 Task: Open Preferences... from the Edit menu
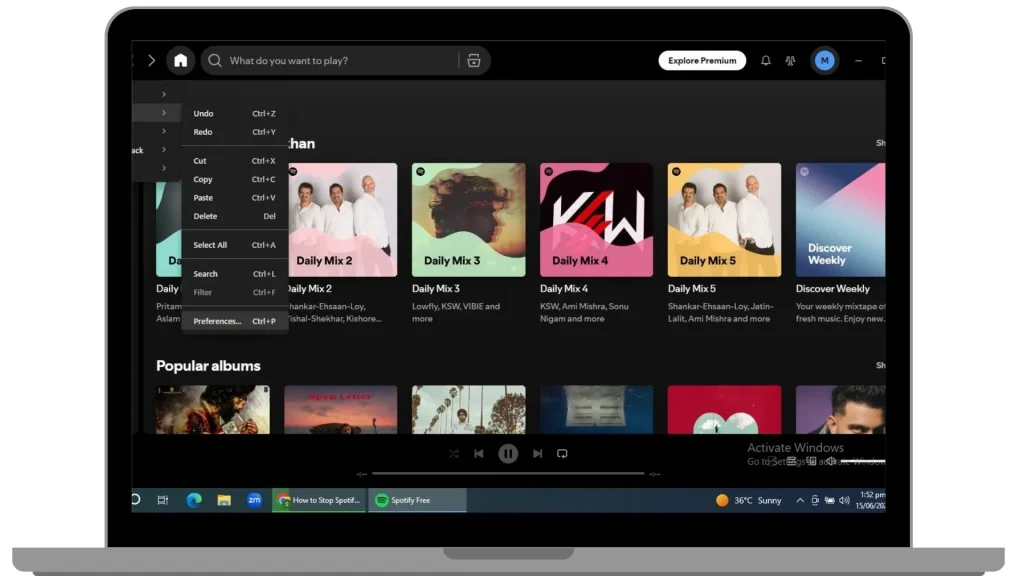[234, 321]
